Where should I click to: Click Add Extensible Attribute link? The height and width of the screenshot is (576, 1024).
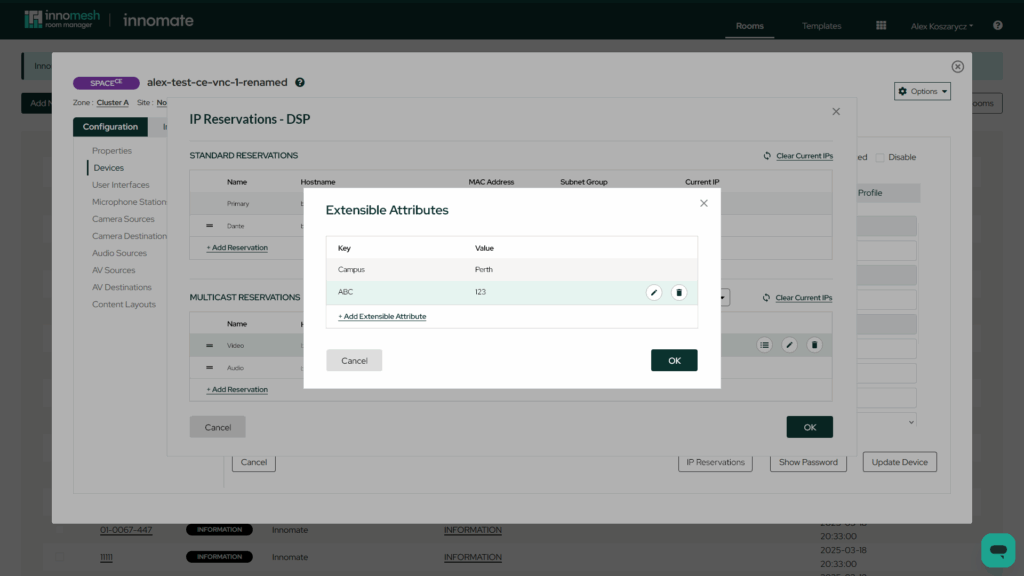point(382,316)
